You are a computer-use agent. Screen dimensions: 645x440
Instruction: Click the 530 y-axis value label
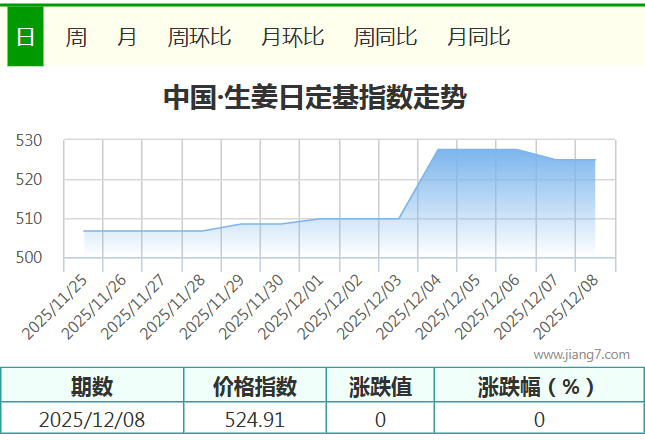click(28, 141)
